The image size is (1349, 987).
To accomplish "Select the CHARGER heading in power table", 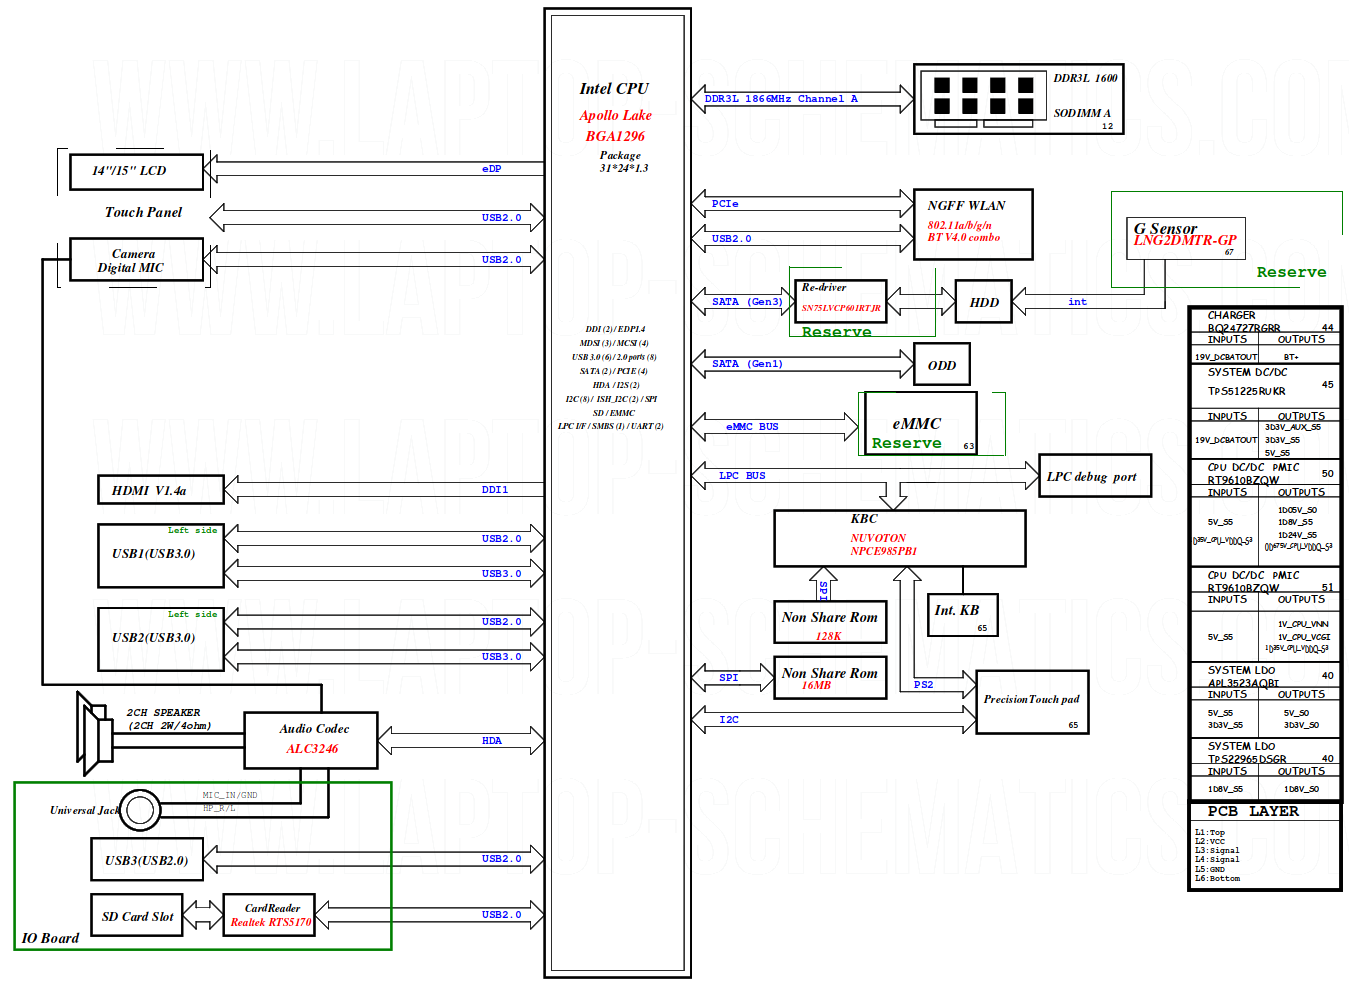I will 1231,316.
